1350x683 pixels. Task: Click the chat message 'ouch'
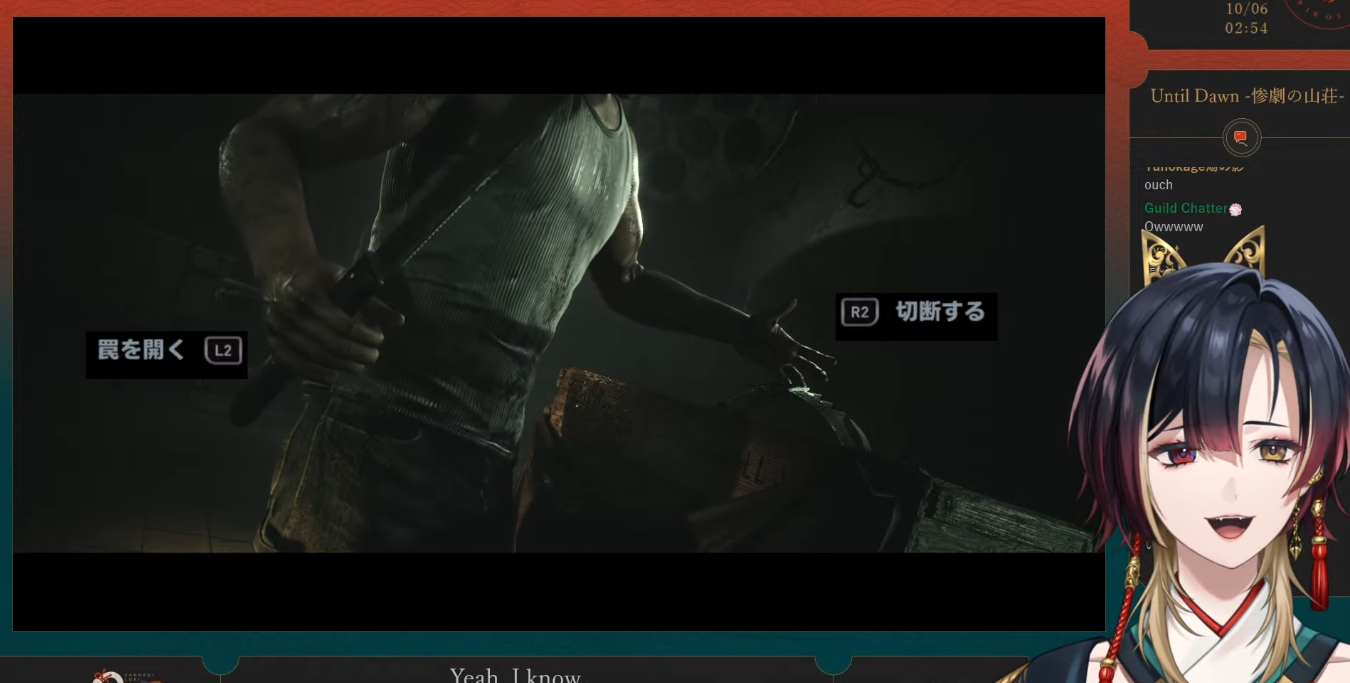tap(1158, 185)
